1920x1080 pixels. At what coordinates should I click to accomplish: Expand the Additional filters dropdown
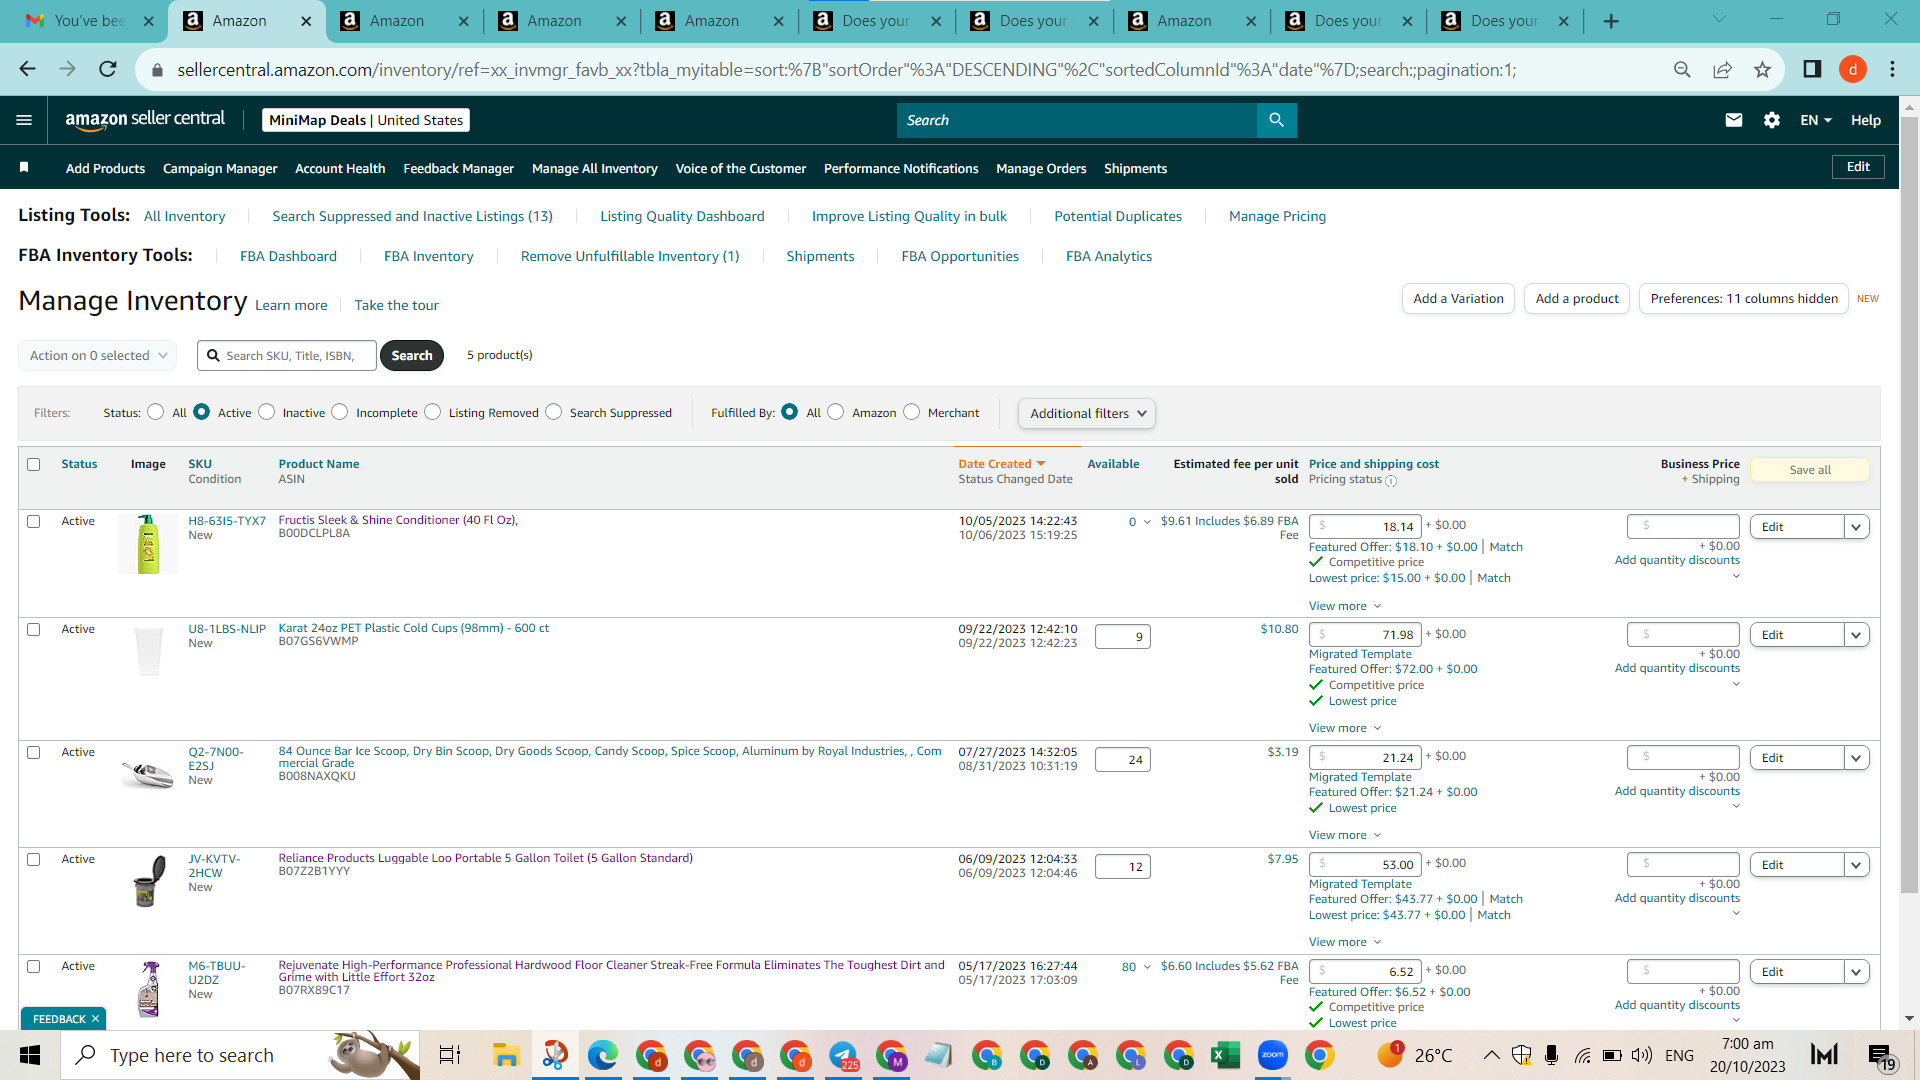(1087, 413)
